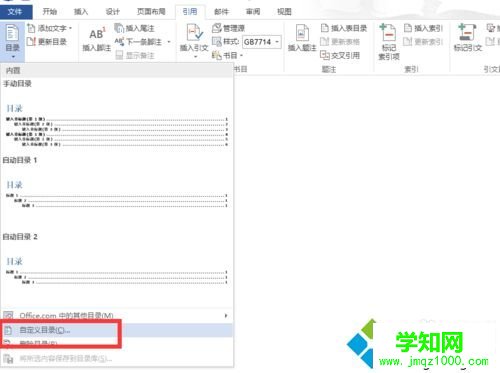Click the 将所选内容保存到目录库 save icon
This screenshot has width=500, height=373.
[8, 359]
